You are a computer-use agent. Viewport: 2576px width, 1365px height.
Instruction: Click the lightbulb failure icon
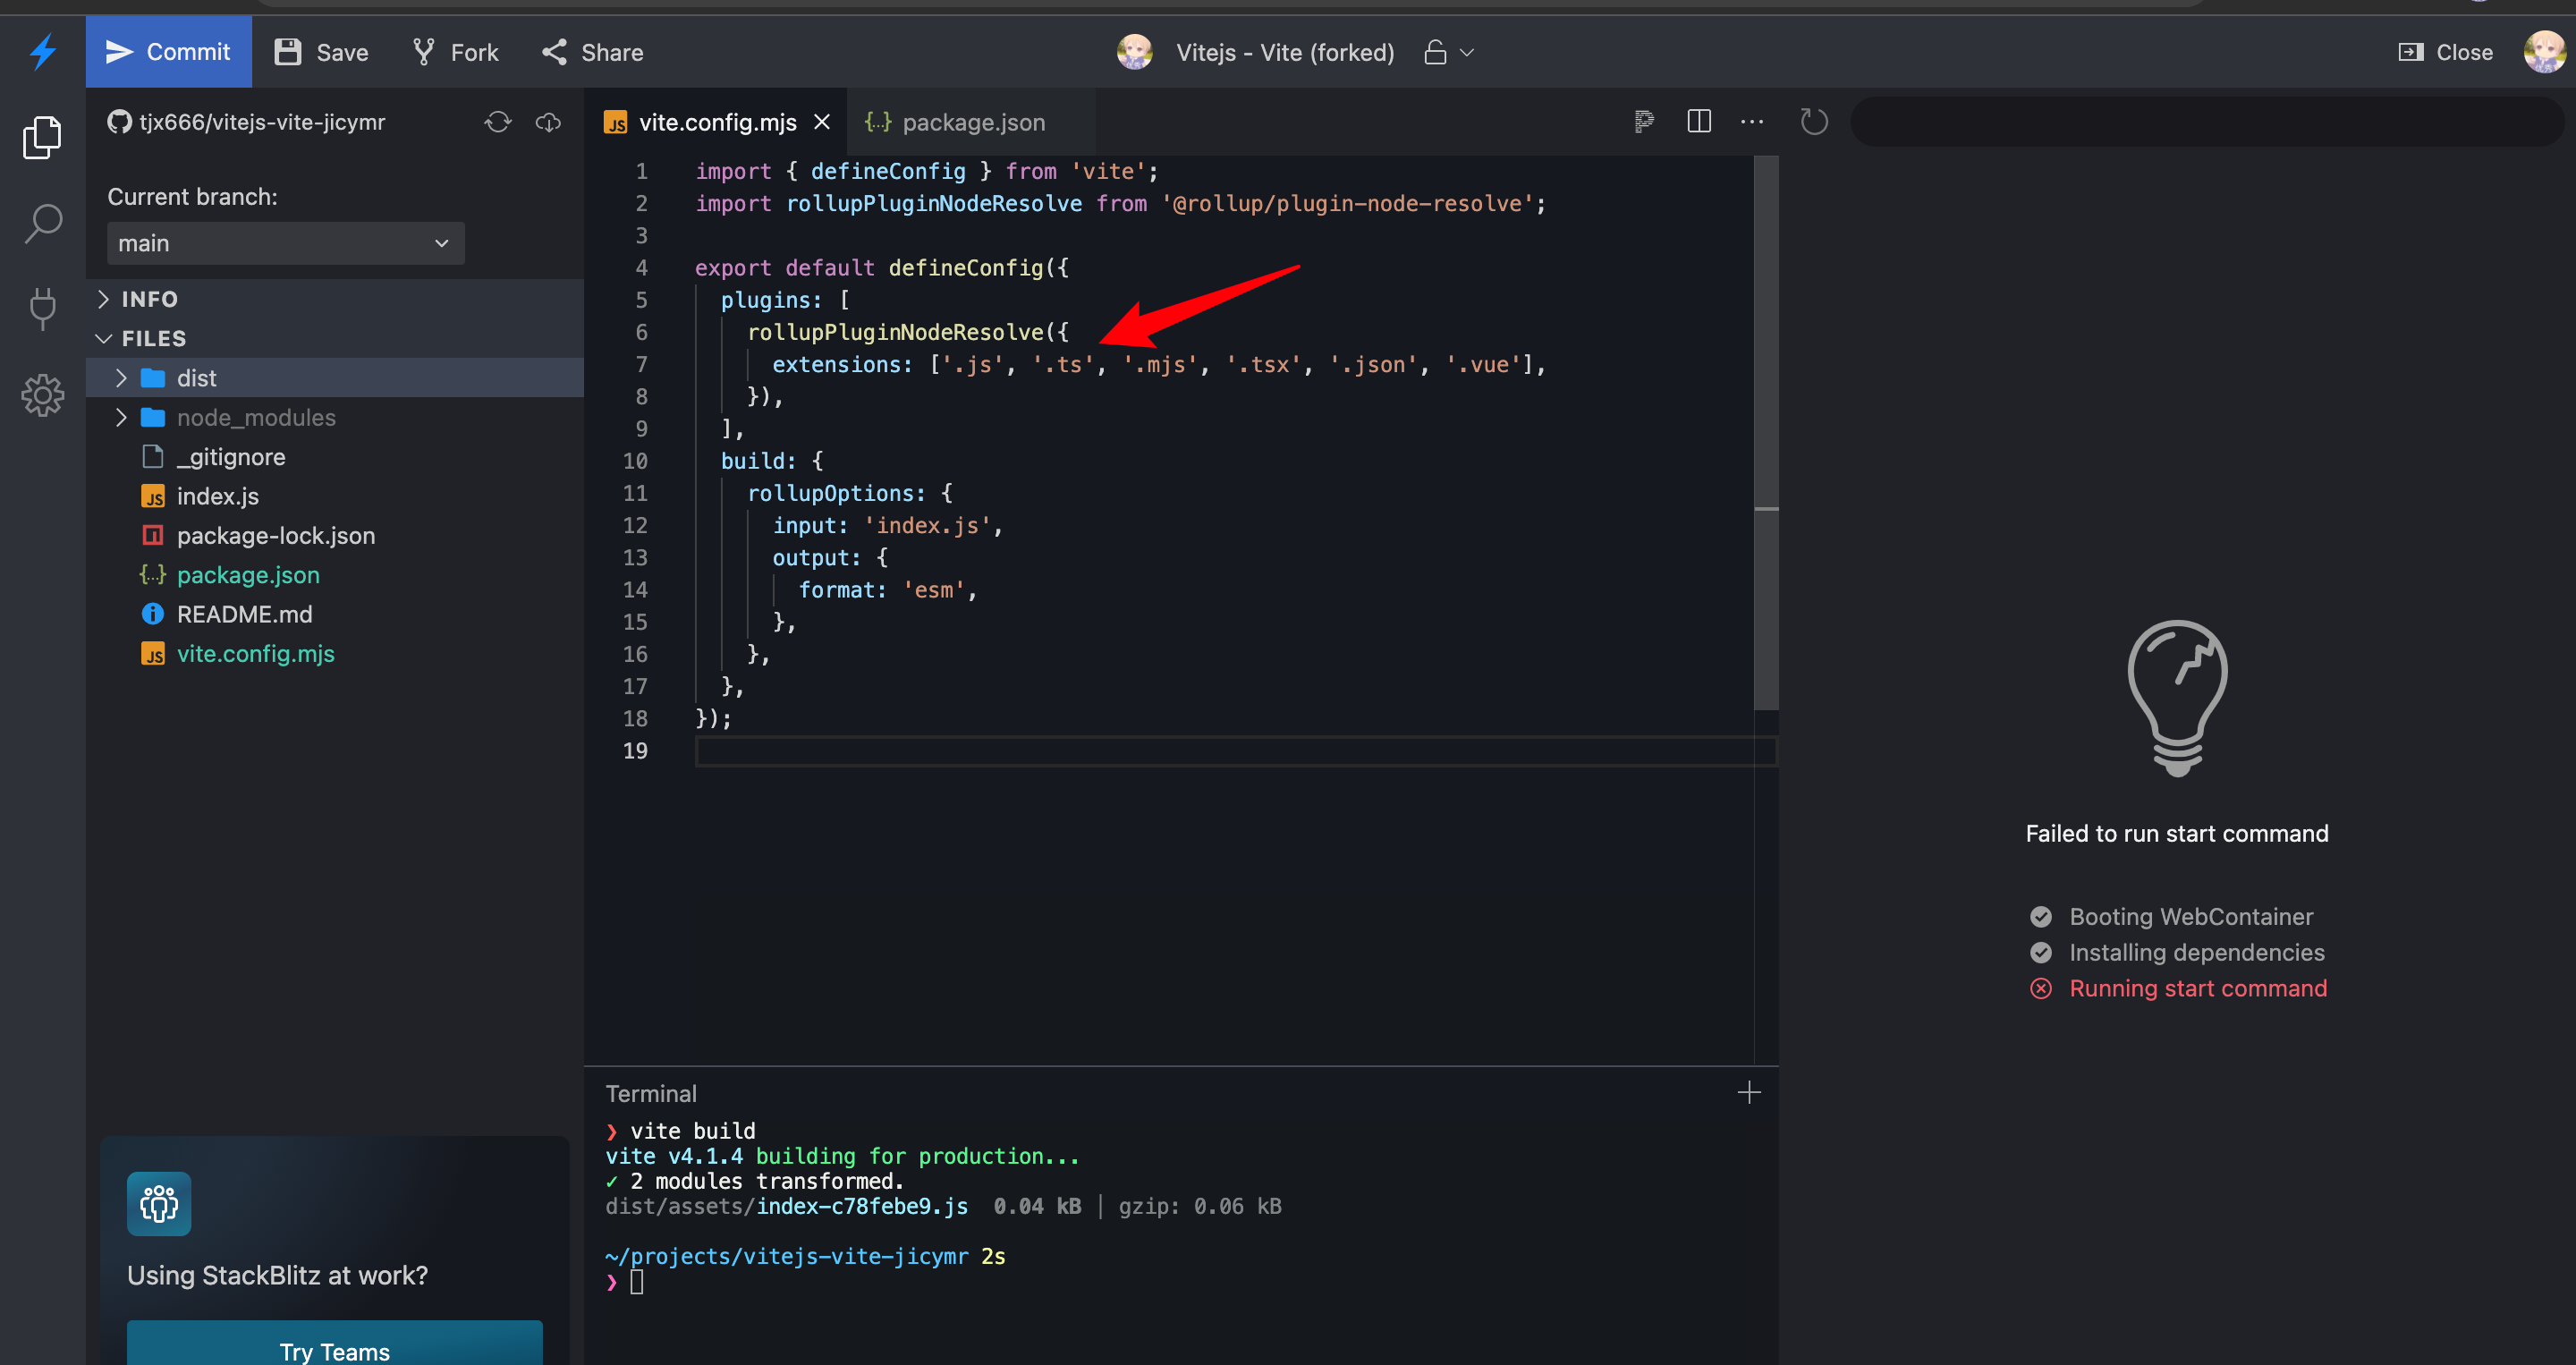[x=2177, y=698]
